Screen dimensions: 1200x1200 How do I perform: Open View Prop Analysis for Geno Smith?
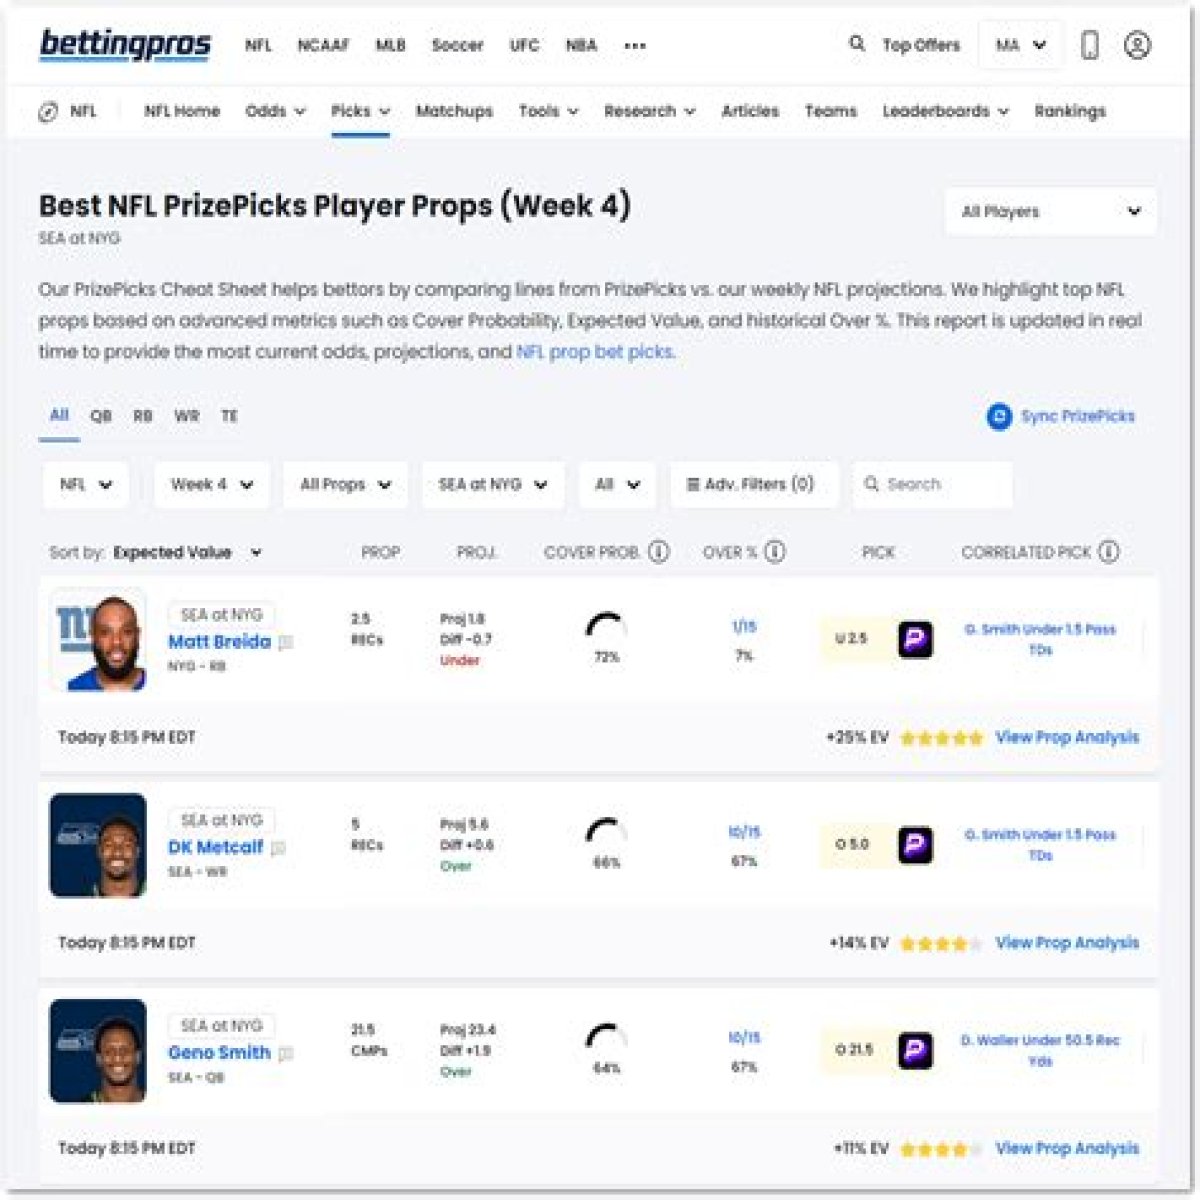coord(1067,1148)
